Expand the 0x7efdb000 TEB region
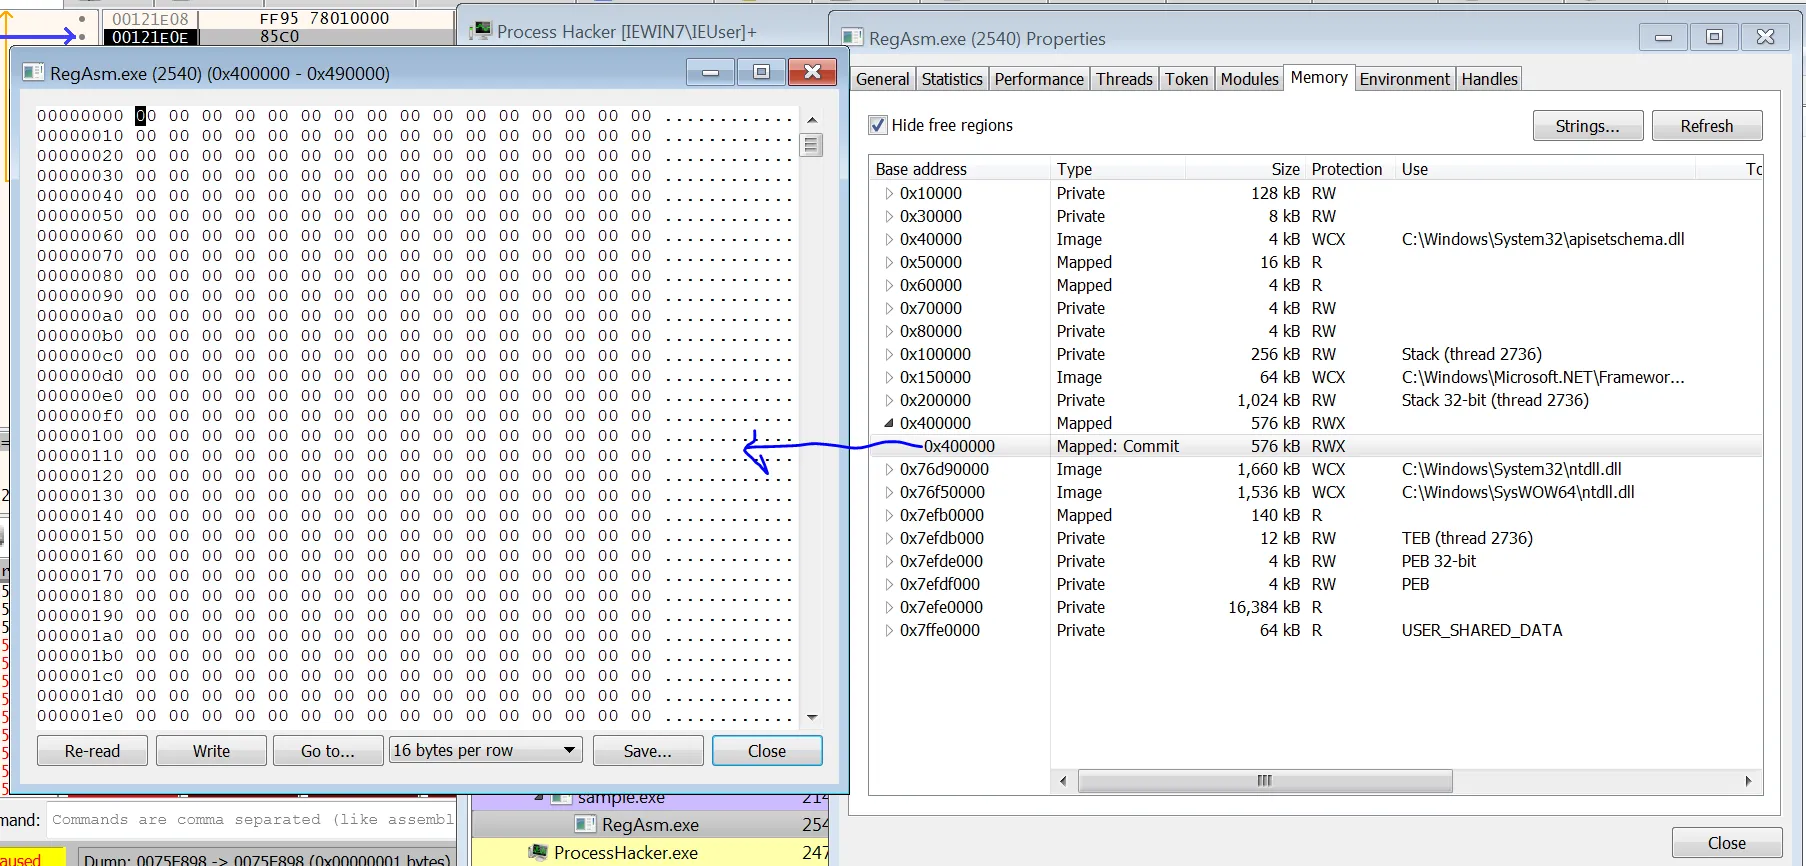1806x866 pixels. [x=888, y=538]
